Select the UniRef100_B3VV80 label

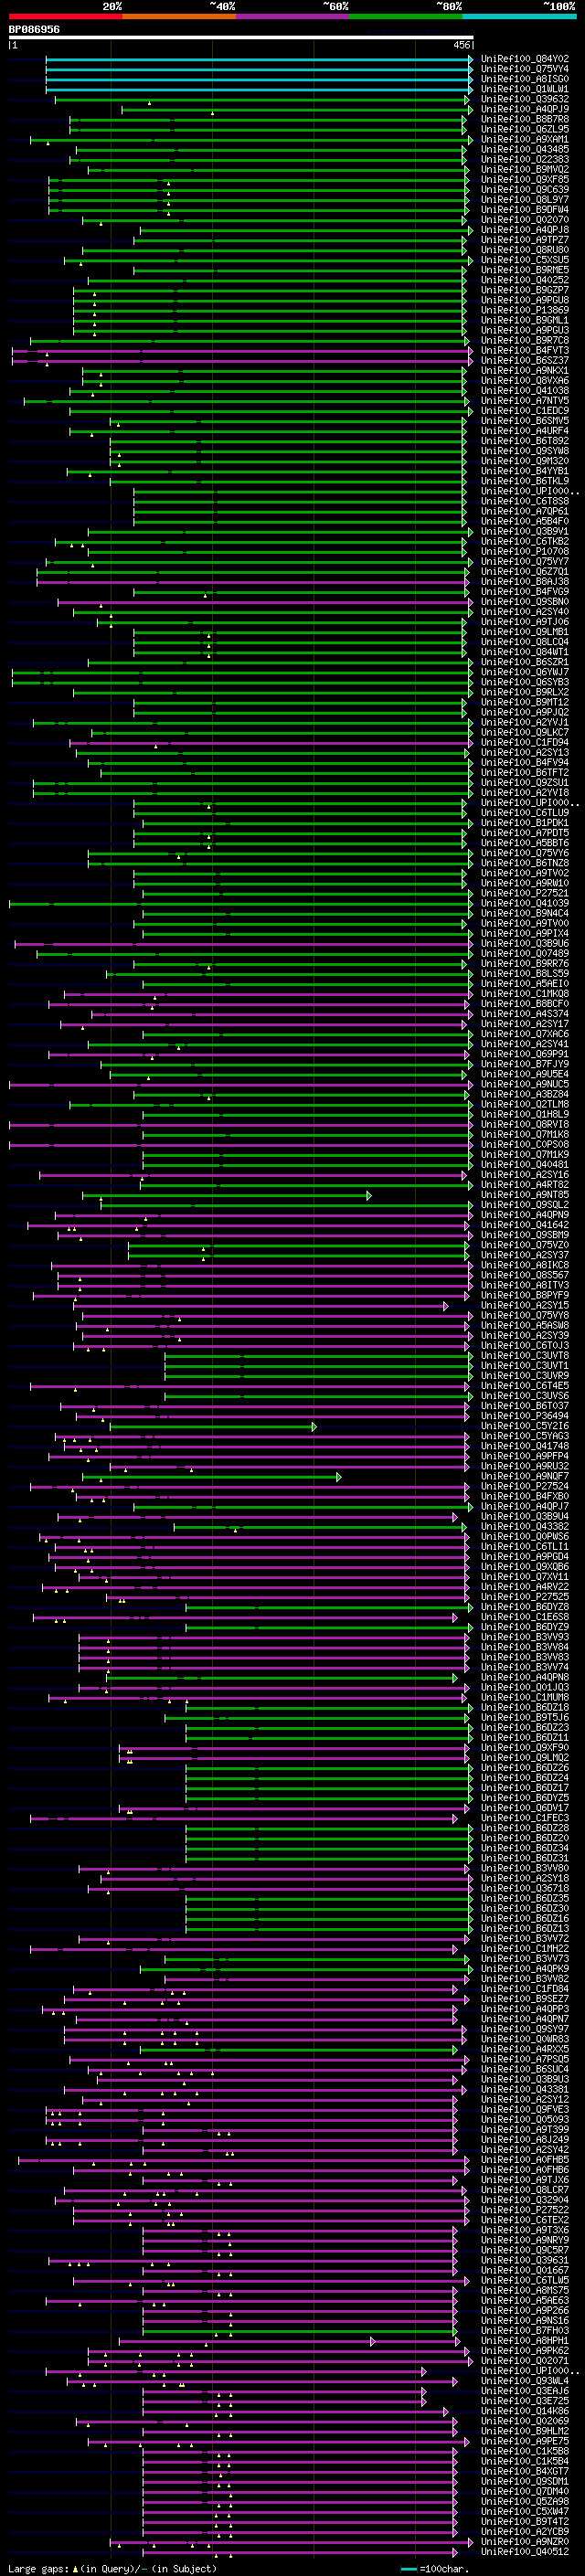coord(525,1869)
